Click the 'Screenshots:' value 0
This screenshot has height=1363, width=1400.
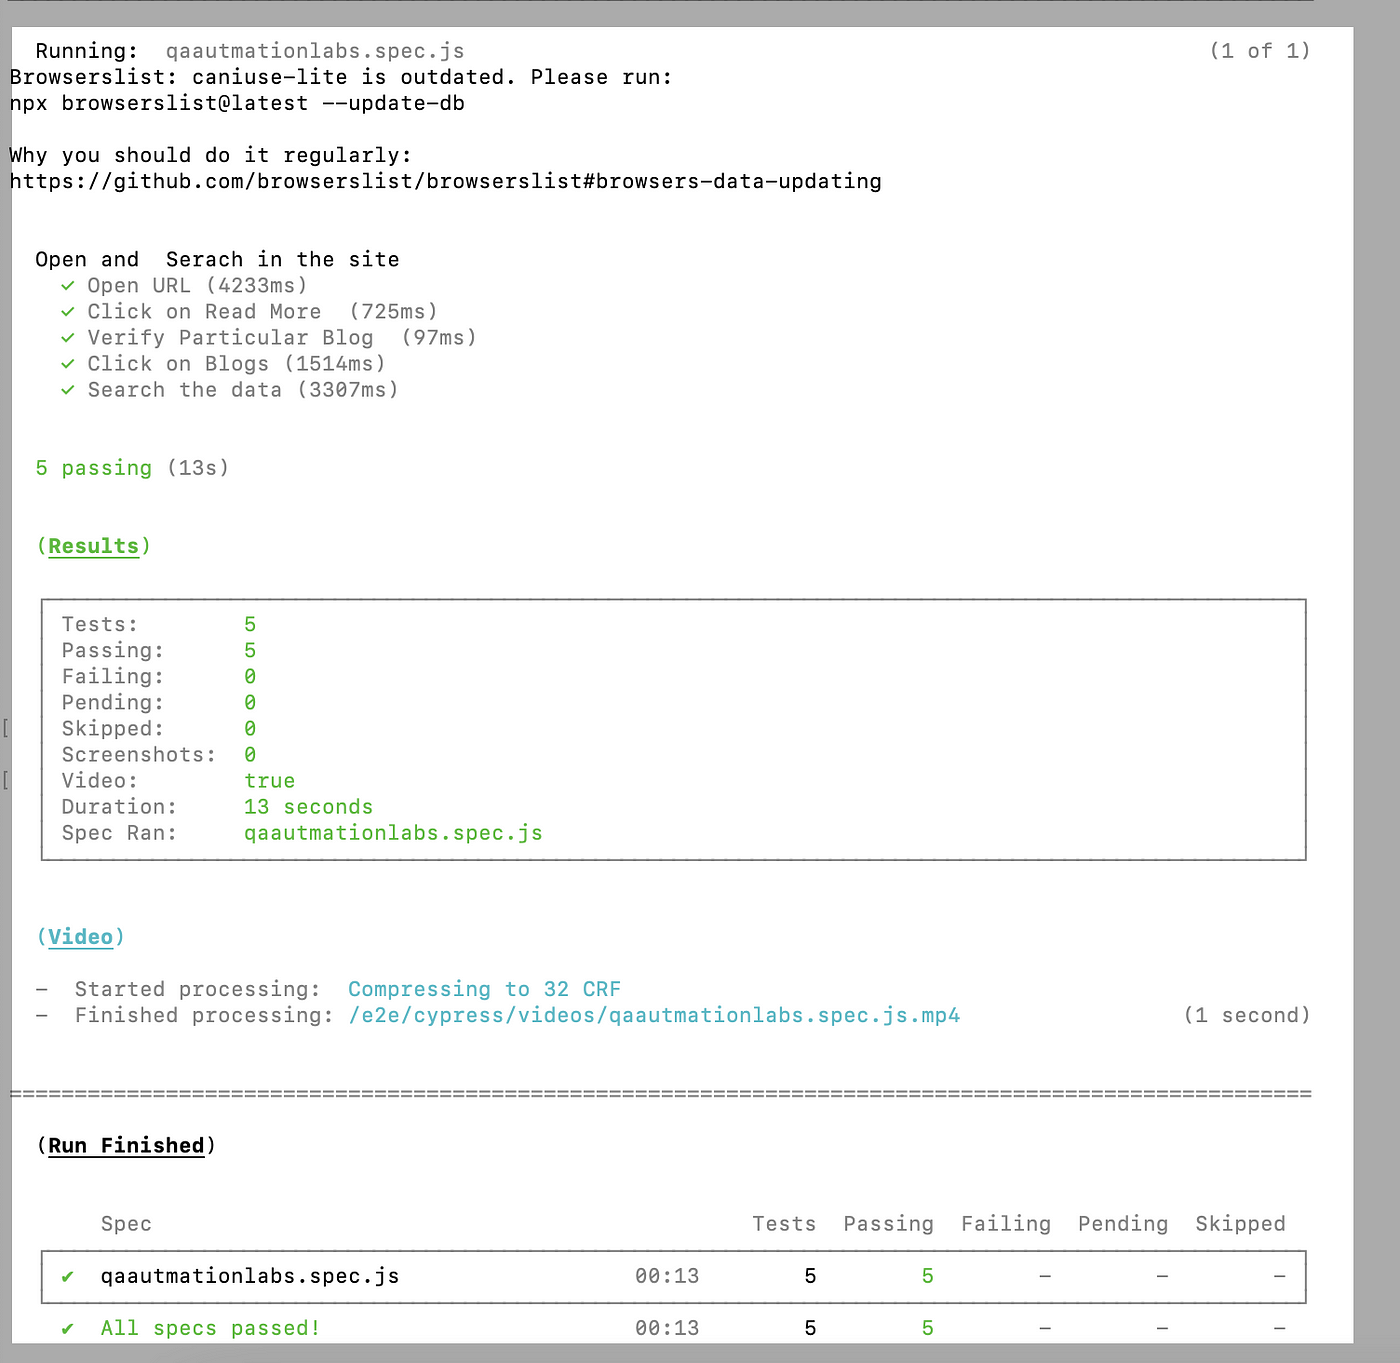pyautogui.click(x=250, y=754)
